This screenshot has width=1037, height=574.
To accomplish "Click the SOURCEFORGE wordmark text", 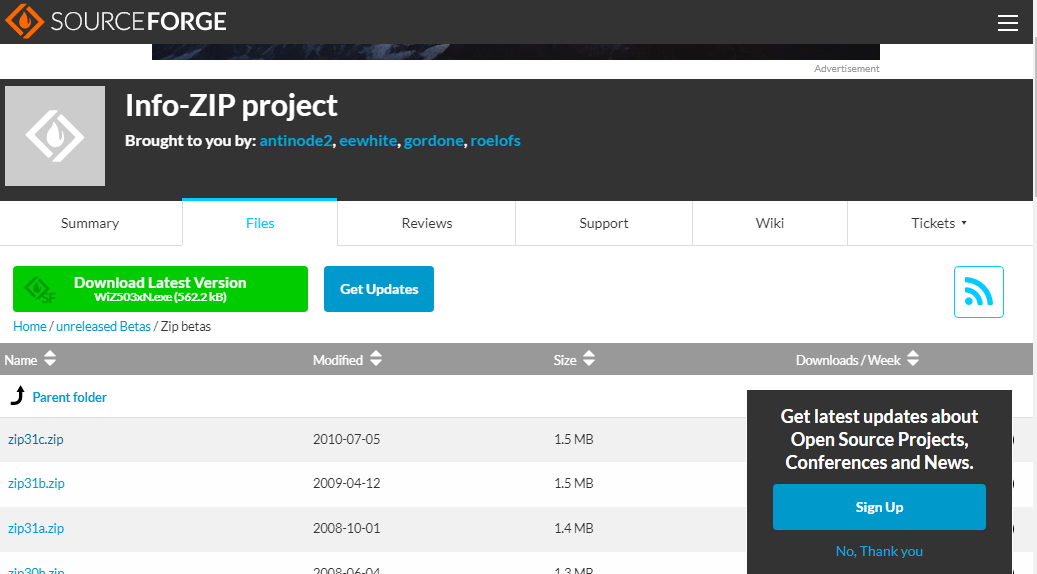I will (138, 22).
